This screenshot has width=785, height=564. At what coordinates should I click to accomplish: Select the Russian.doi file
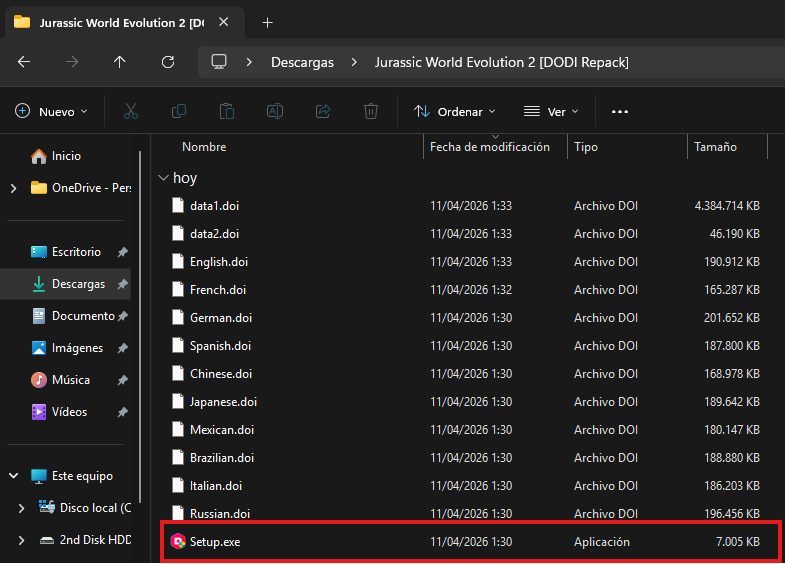click(x=220, y=514)
